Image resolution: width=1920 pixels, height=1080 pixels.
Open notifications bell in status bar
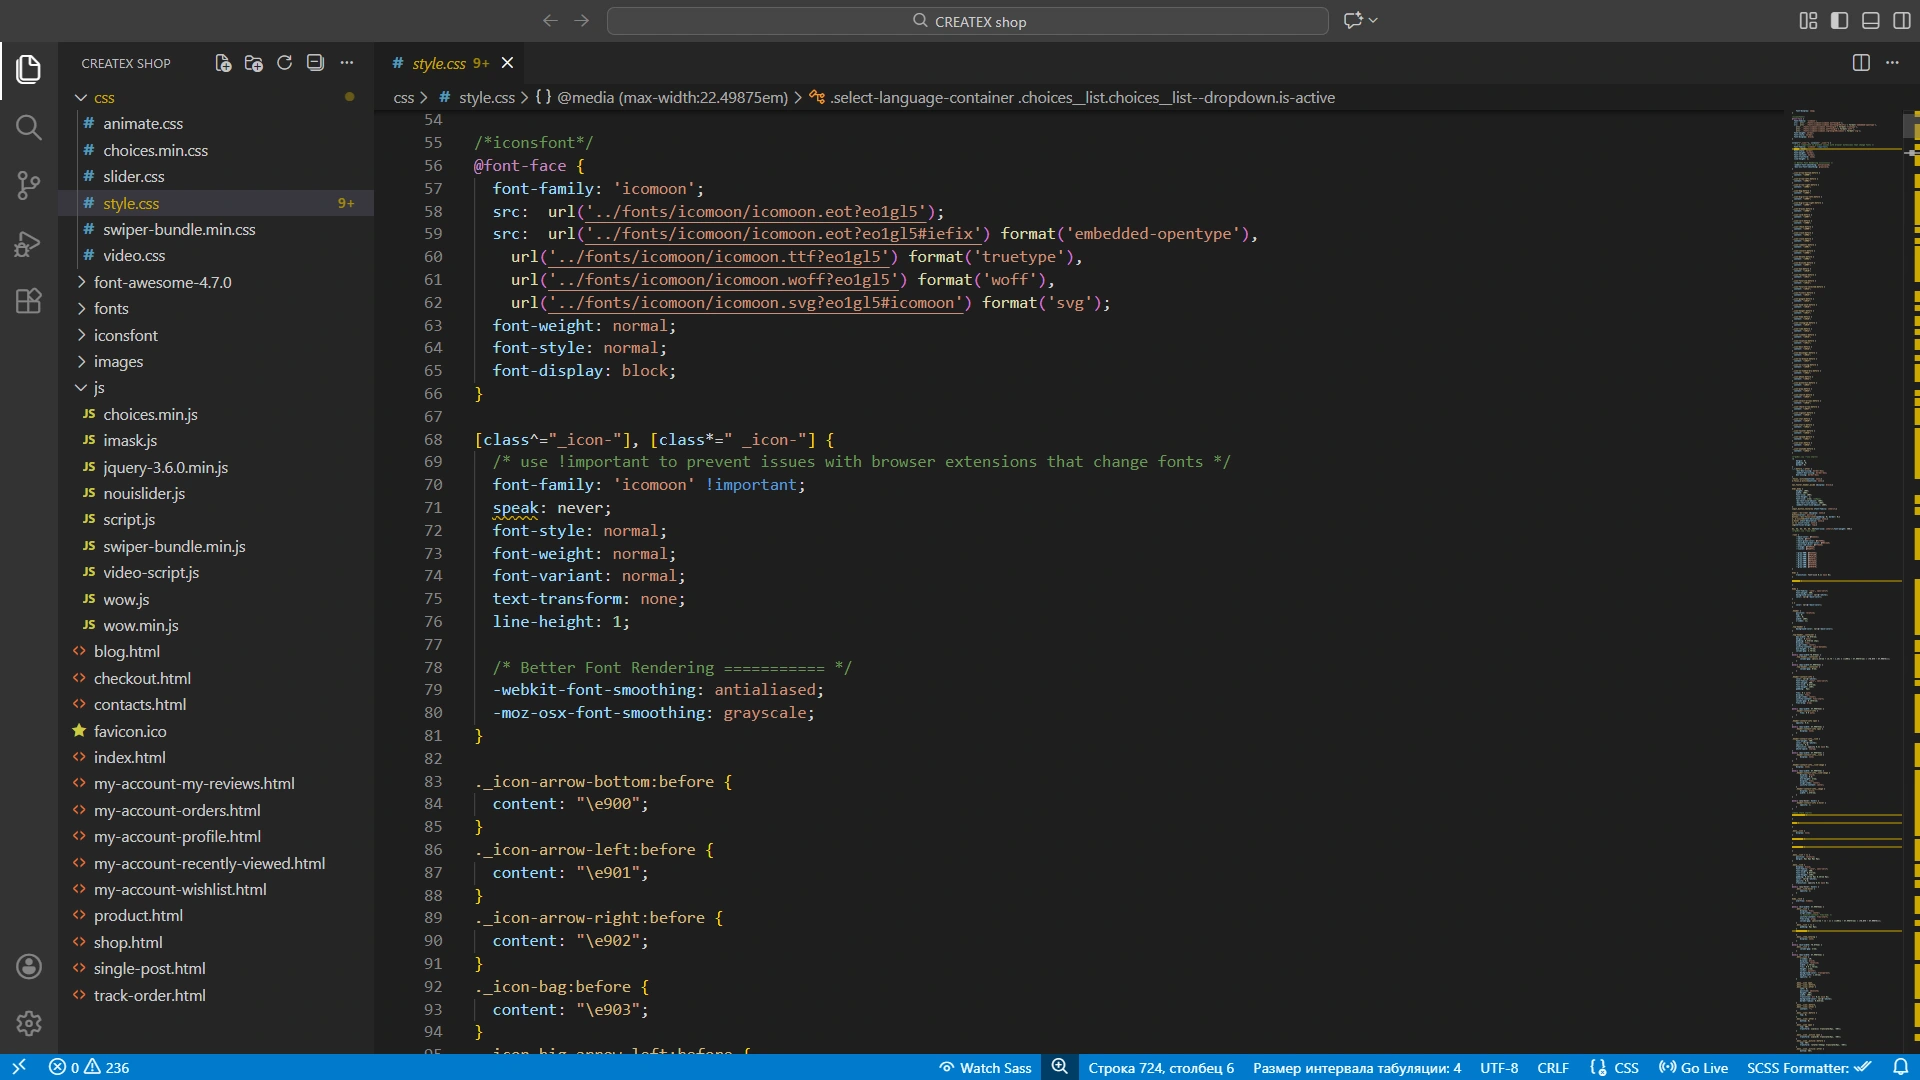coord(1900,1067)
